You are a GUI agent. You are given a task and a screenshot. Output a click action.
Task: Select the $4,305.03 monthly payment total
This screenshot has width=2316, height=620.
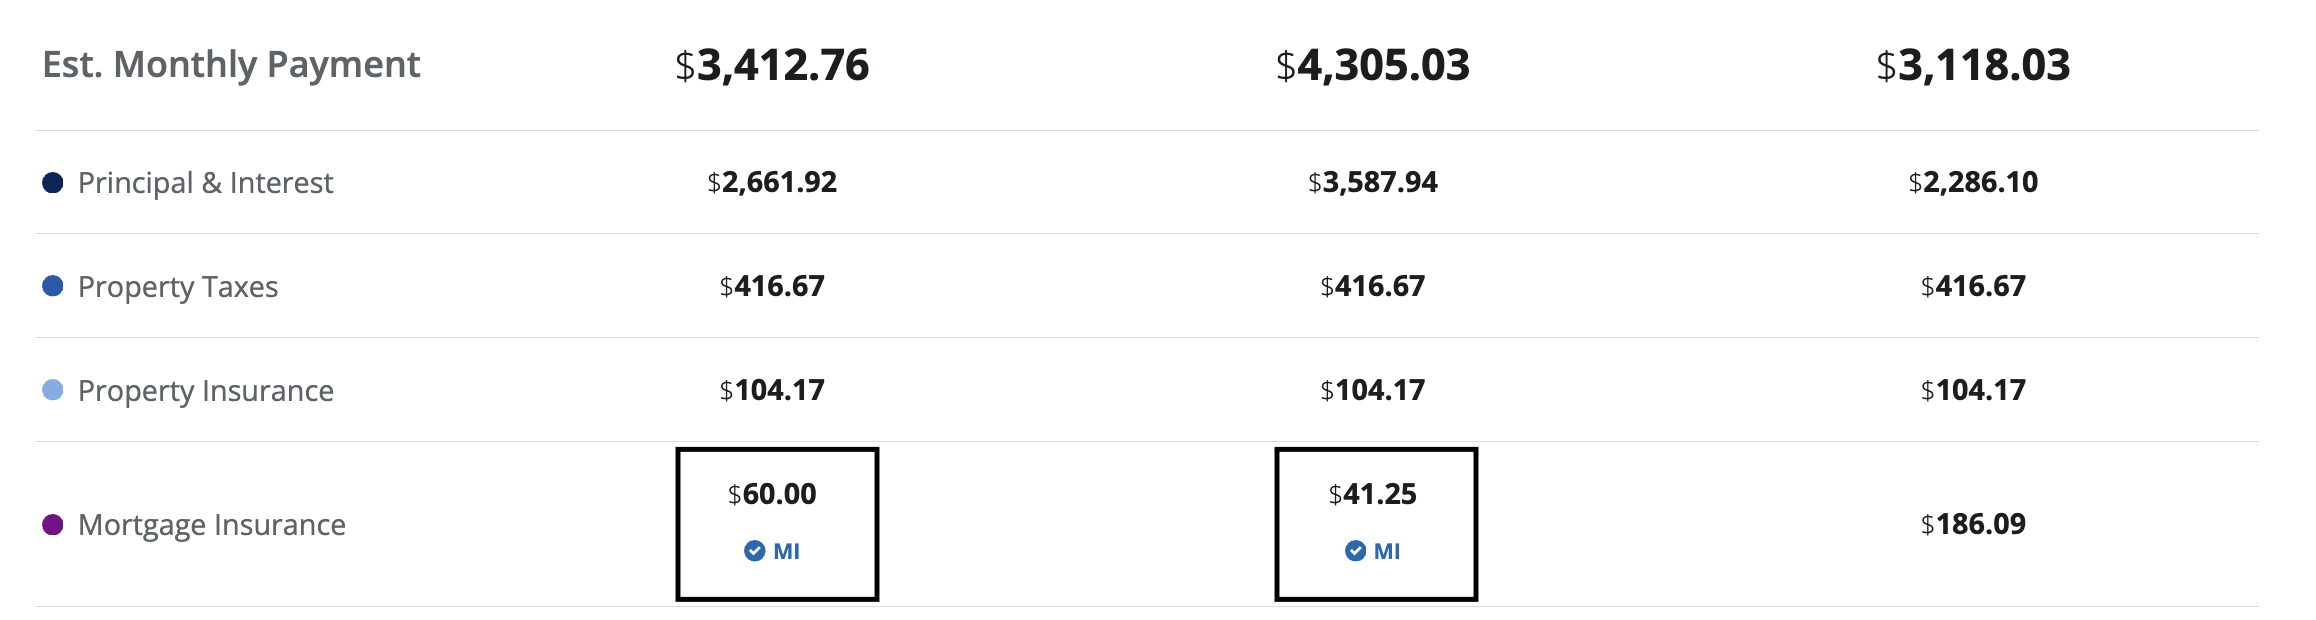(x=1373, y=65)
